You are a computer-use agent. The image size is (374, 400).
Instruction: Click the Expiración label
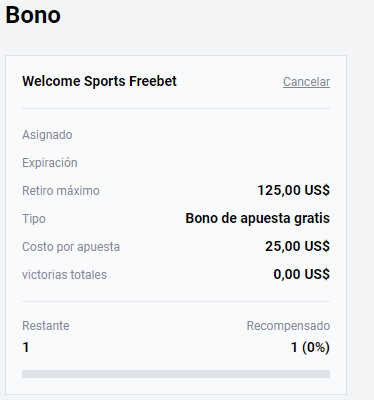tap(50, 163)
